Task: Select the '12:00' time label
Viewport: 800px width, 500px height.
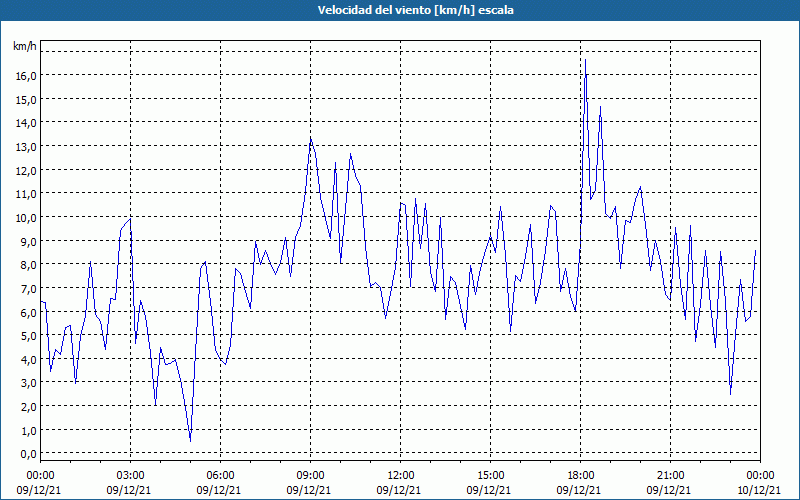Action: pyautogui.click(x=401, y=476)
